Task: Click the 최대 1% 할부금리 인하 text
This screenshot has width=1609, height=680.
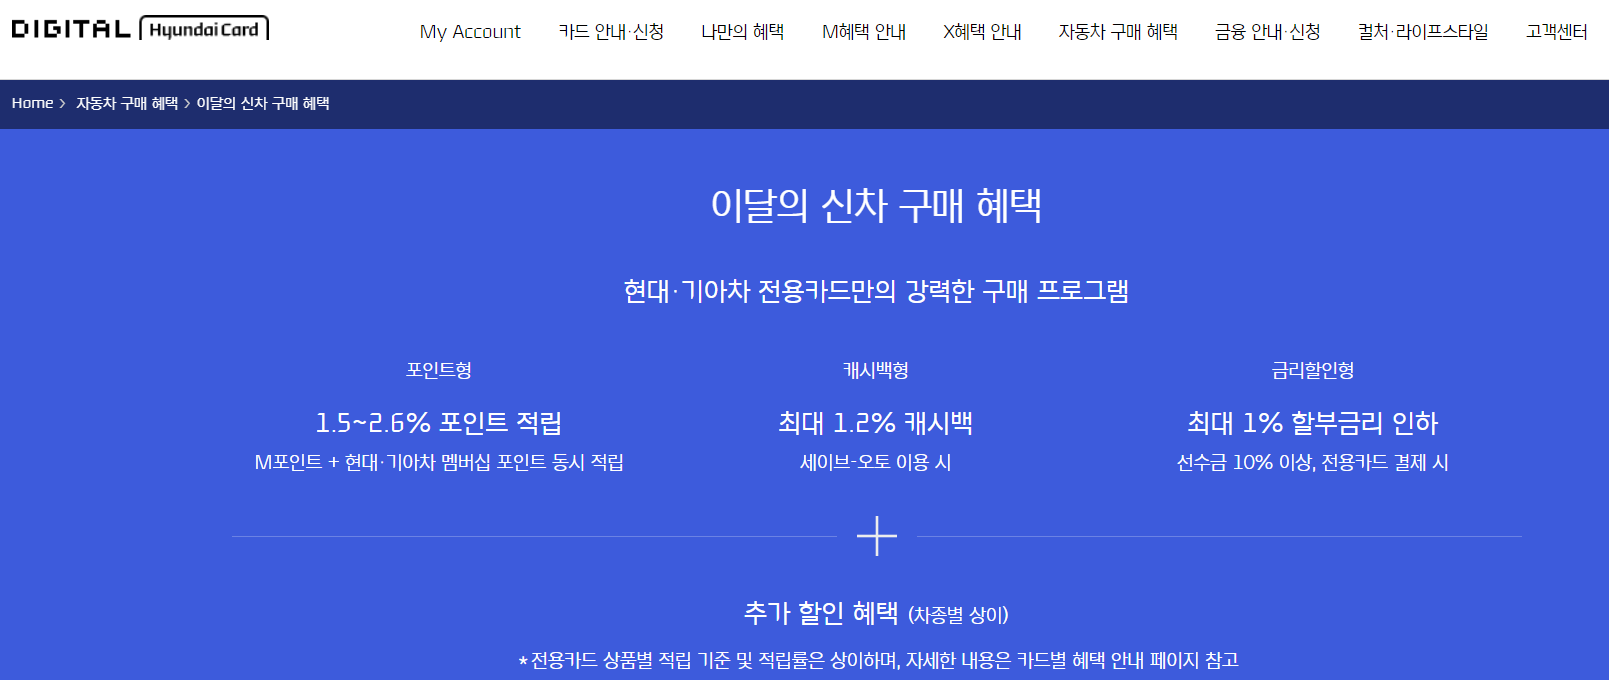Action: pyautogui.click(x=1313, y=423)
